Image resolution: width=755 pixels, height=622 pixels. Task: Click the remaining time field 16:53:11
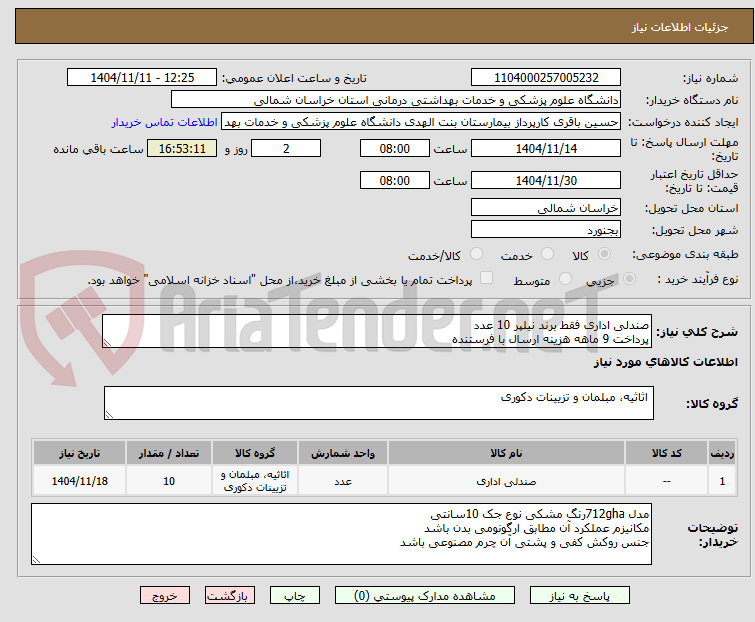tap(182, 148)
